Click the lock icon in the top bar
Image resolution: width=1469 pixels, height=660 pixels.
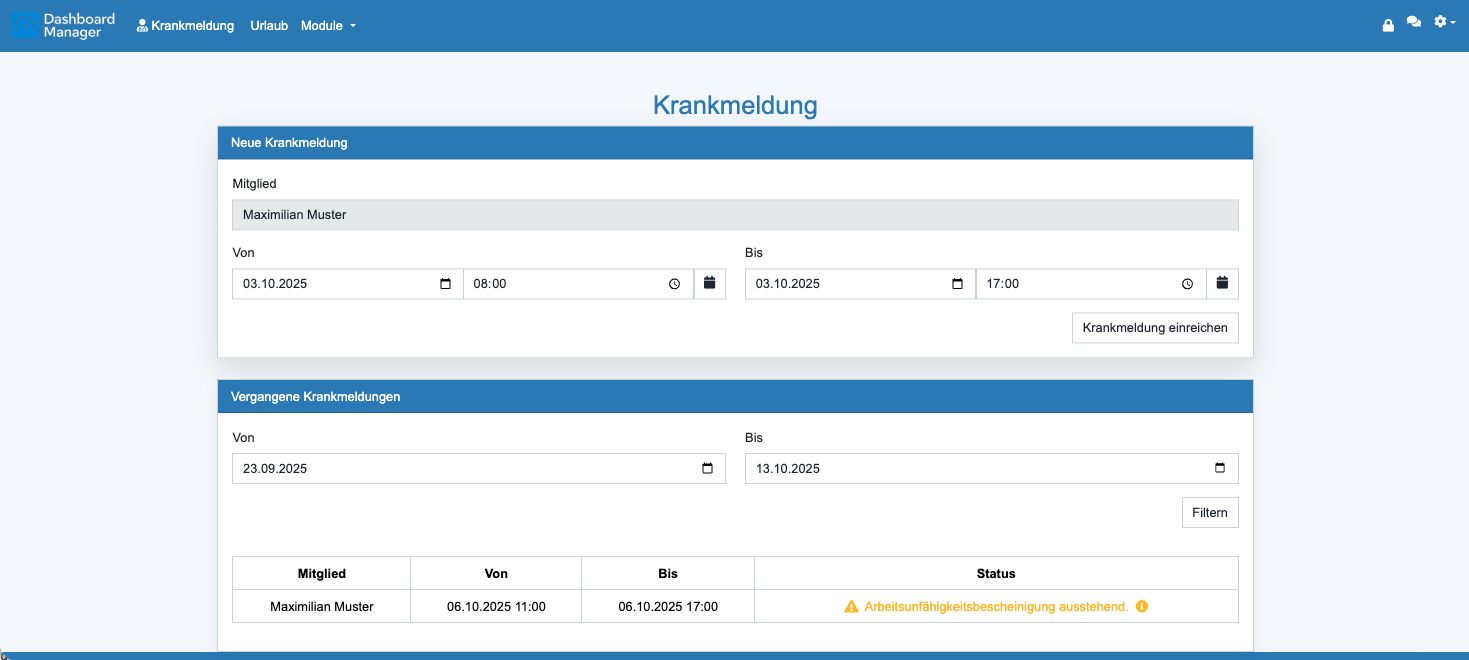1388,25
